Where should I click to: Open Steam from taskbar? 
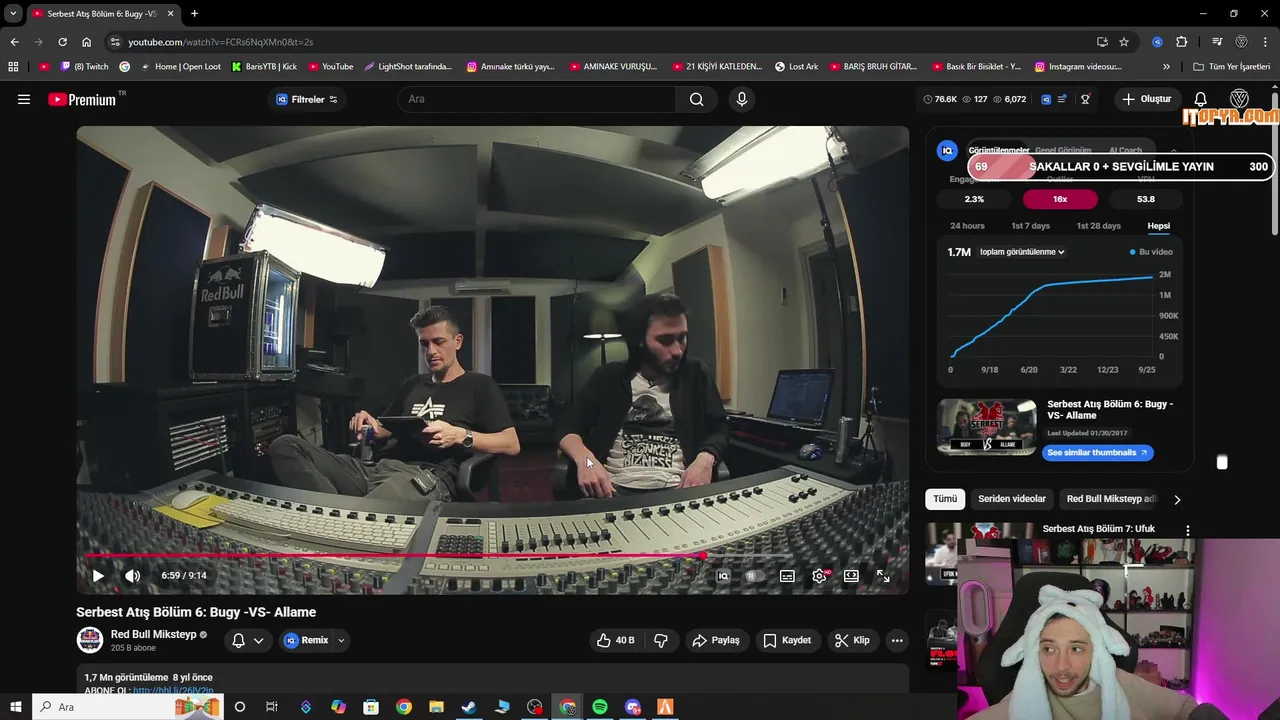tap(469, 707)
